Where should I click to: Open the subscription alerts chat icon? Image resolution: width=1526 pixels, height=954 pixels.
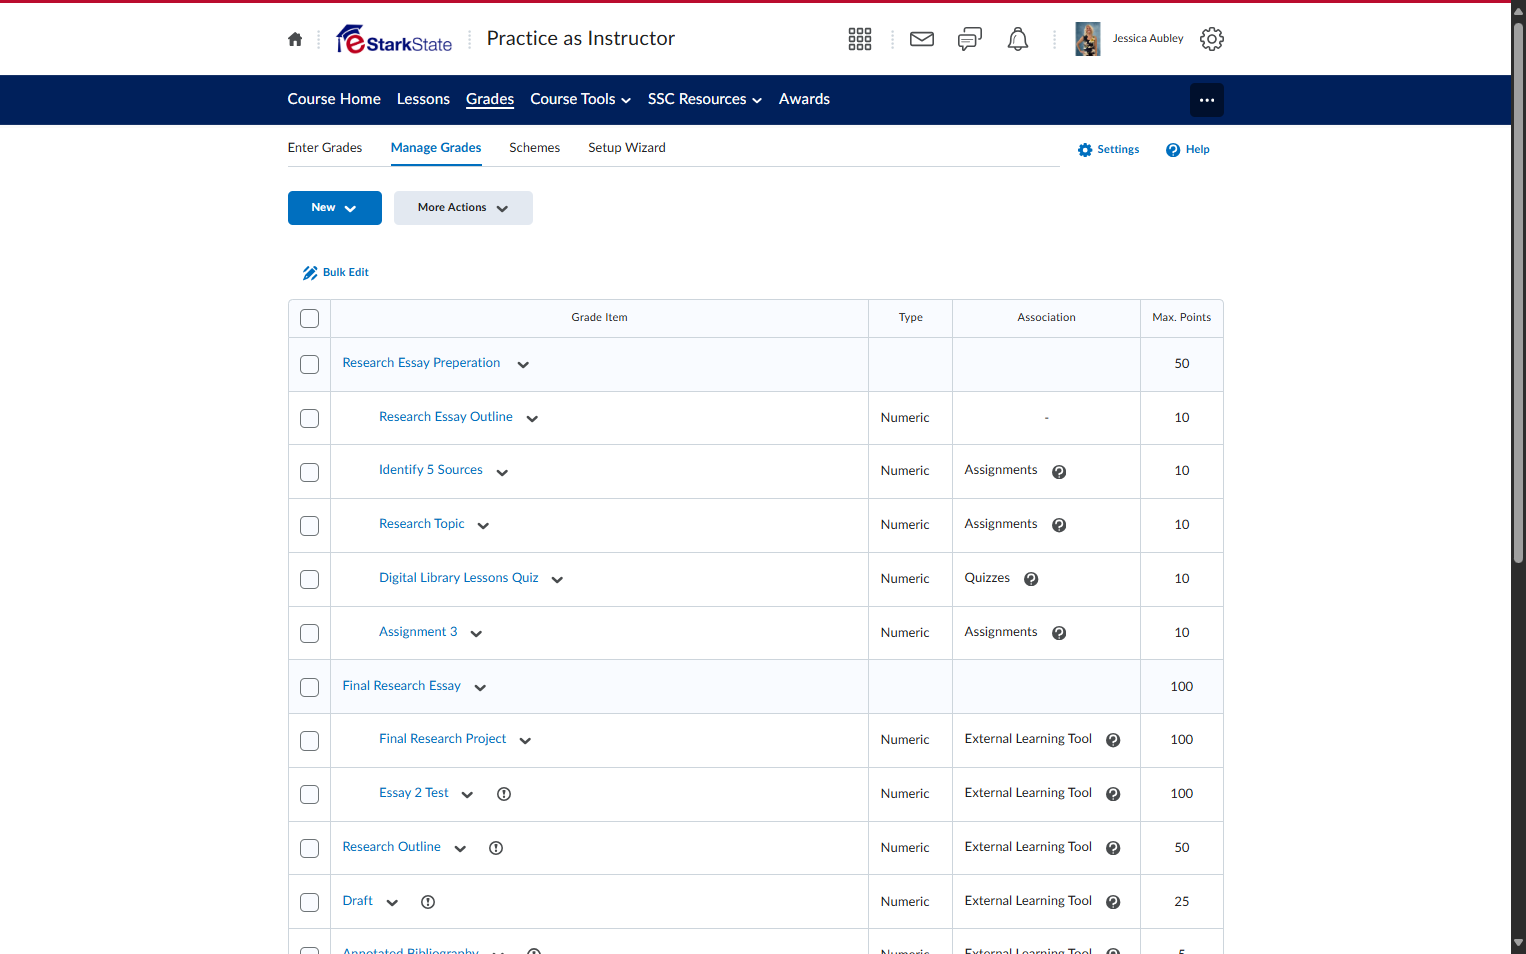pyautogui.click(x=970, y=39)
